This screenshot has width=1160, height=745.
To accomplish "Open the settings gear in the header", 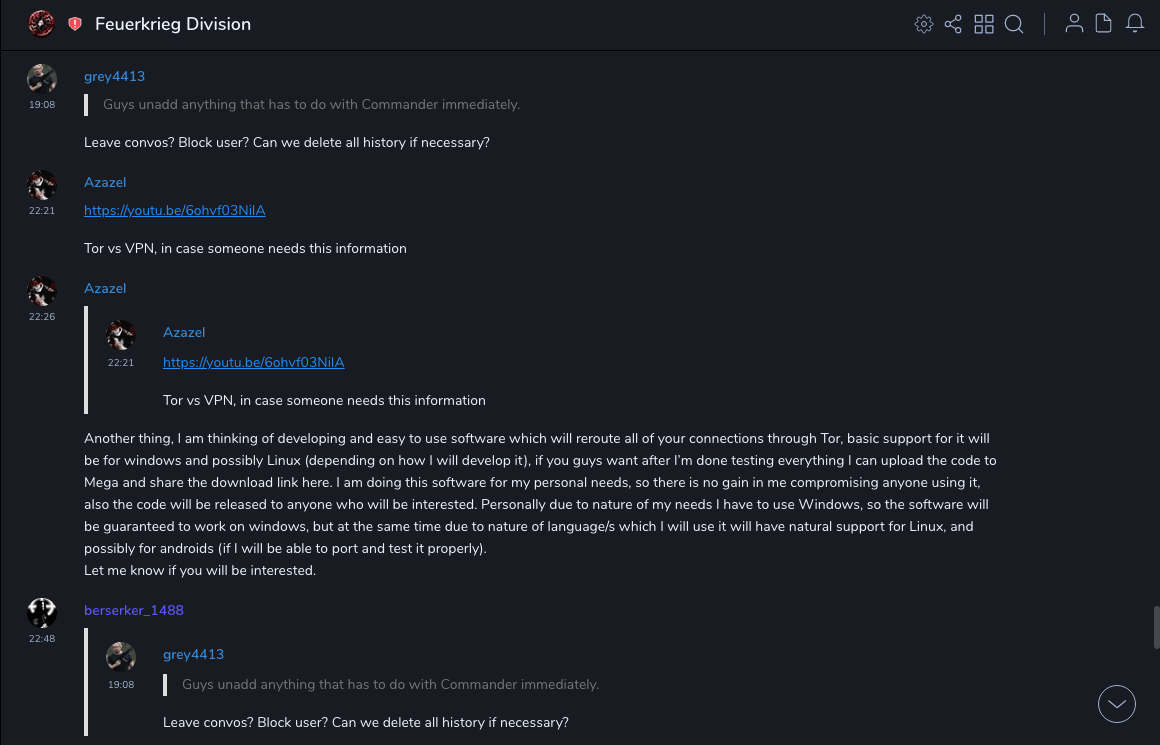I will [x=924, y=24].
